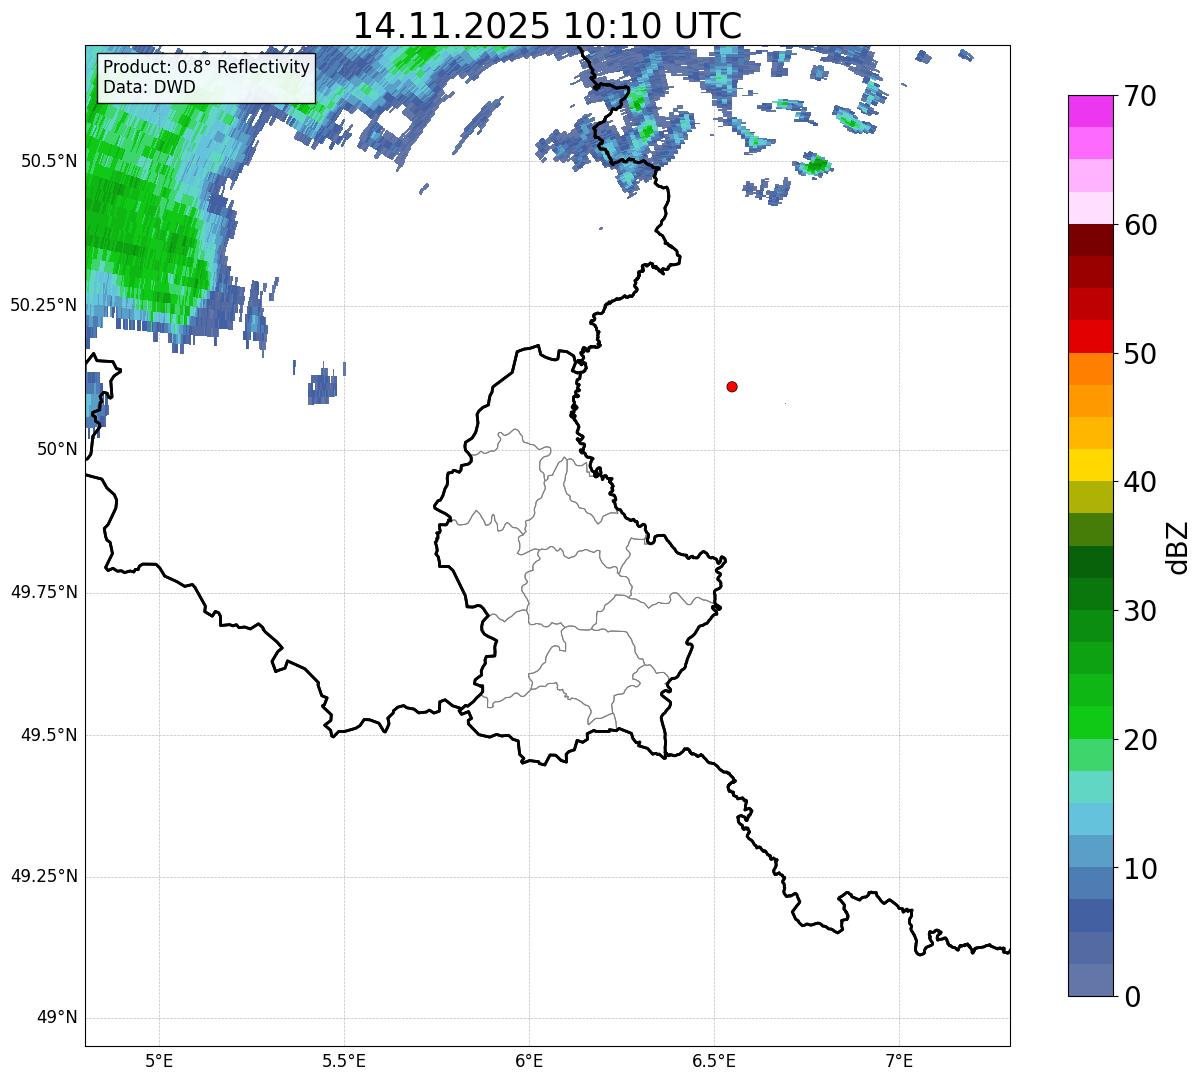Click the colorbar tick label 10
This screenshot has width=1202, height=1081.
tap(1139, 868)
